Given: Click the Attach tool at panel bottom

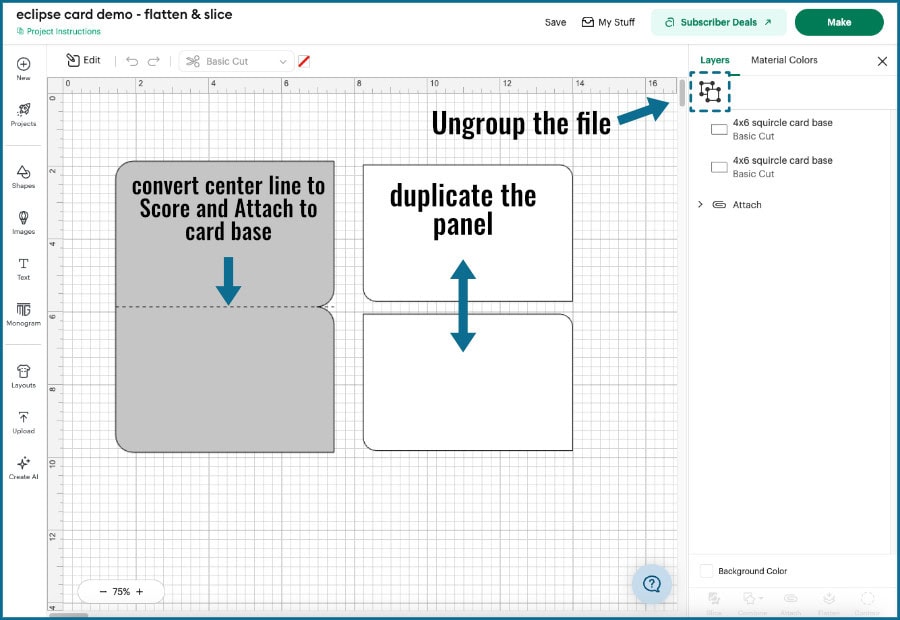Looking at the screenshot, I should pyautogui.click(x=790, y=599).
